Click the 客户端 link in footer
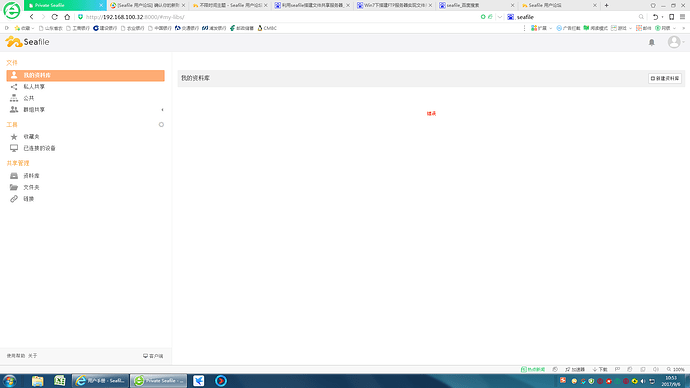 click(153, 356)
